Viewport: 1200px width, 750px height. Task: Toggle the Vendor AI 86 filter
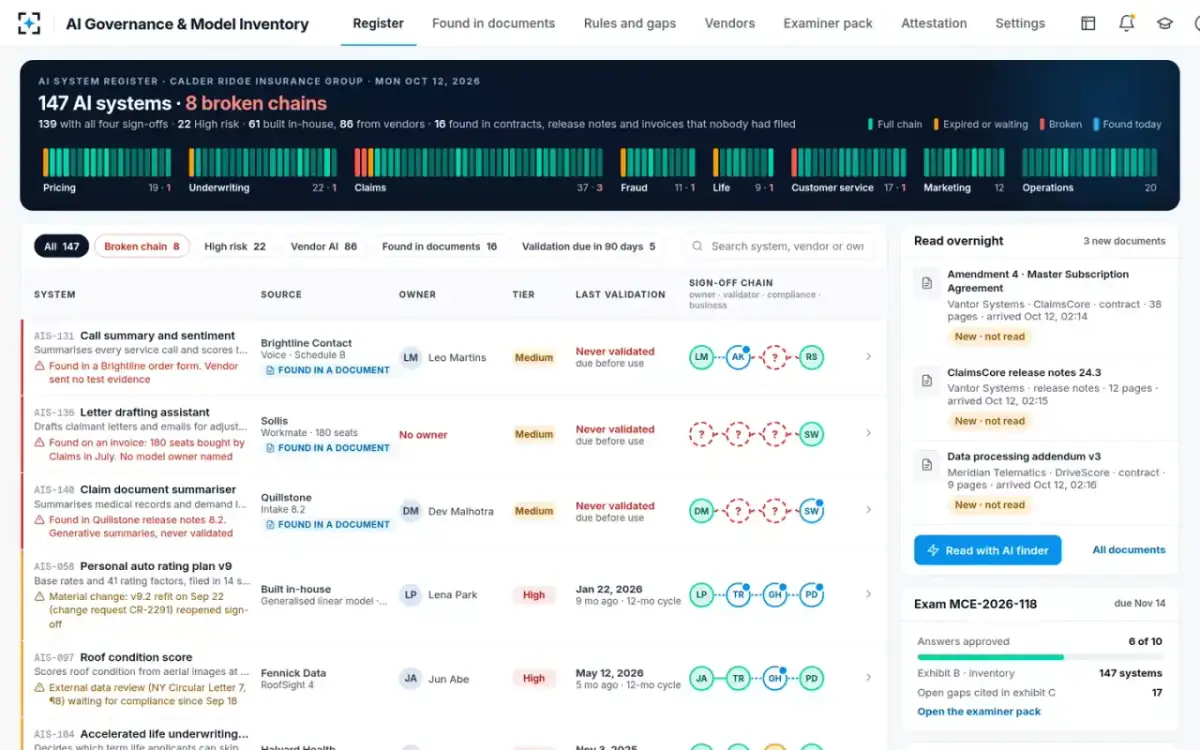coord(324,246)
